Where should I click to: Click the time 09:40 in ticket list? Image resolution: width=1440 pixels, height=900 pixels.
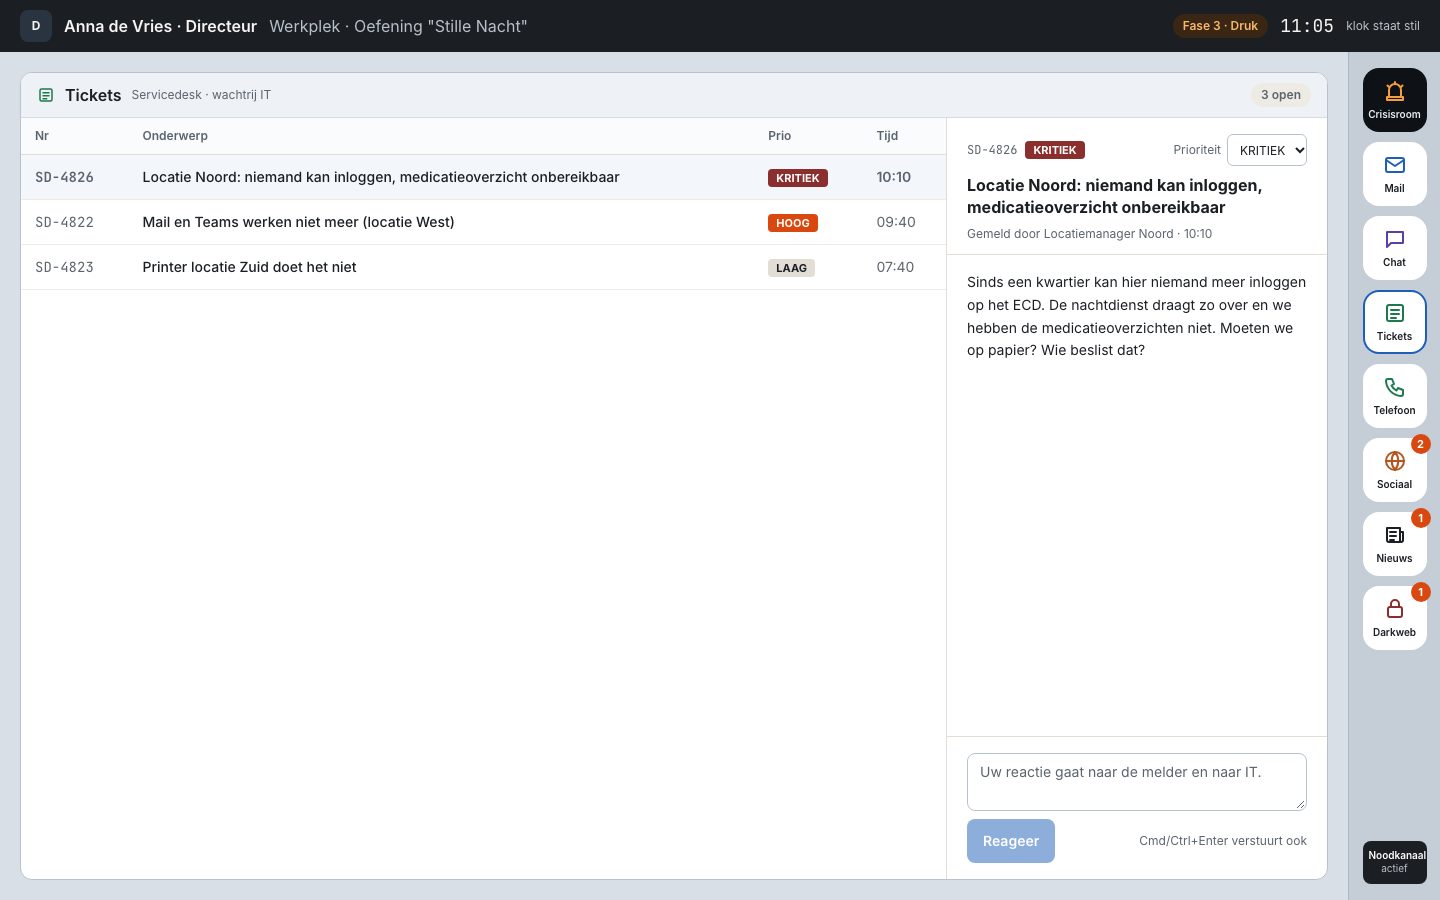point(896,222)
